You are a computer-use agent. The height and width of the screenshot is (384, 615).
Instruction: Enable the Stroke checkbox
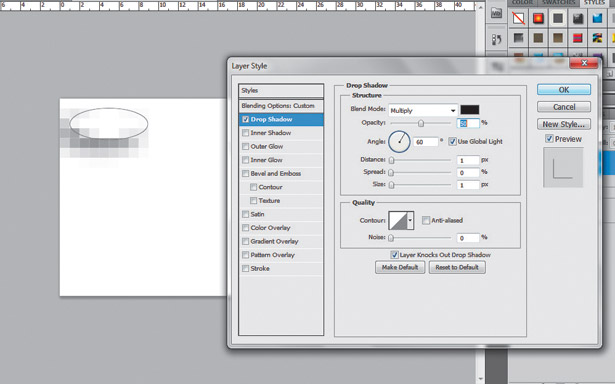coord(246,268)
